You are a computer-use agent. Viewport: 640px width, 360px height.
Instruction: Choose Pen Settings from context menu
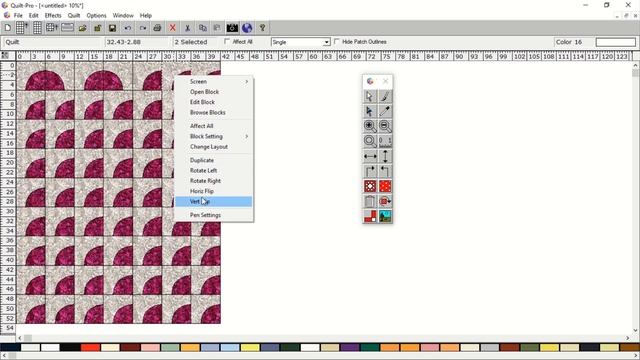point(213,215)
